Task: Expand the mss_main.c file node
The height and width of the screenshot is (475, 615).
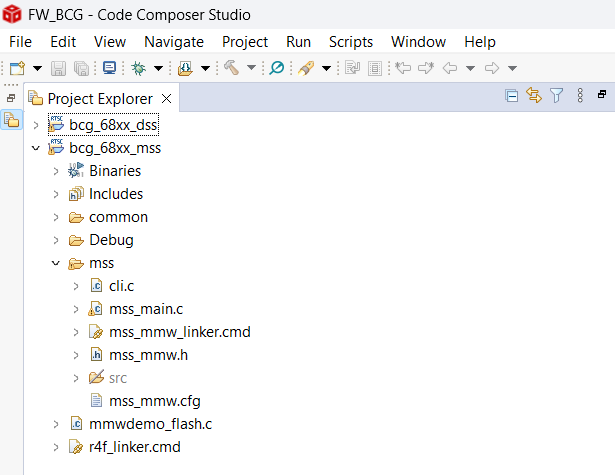Action: (76, 310)
